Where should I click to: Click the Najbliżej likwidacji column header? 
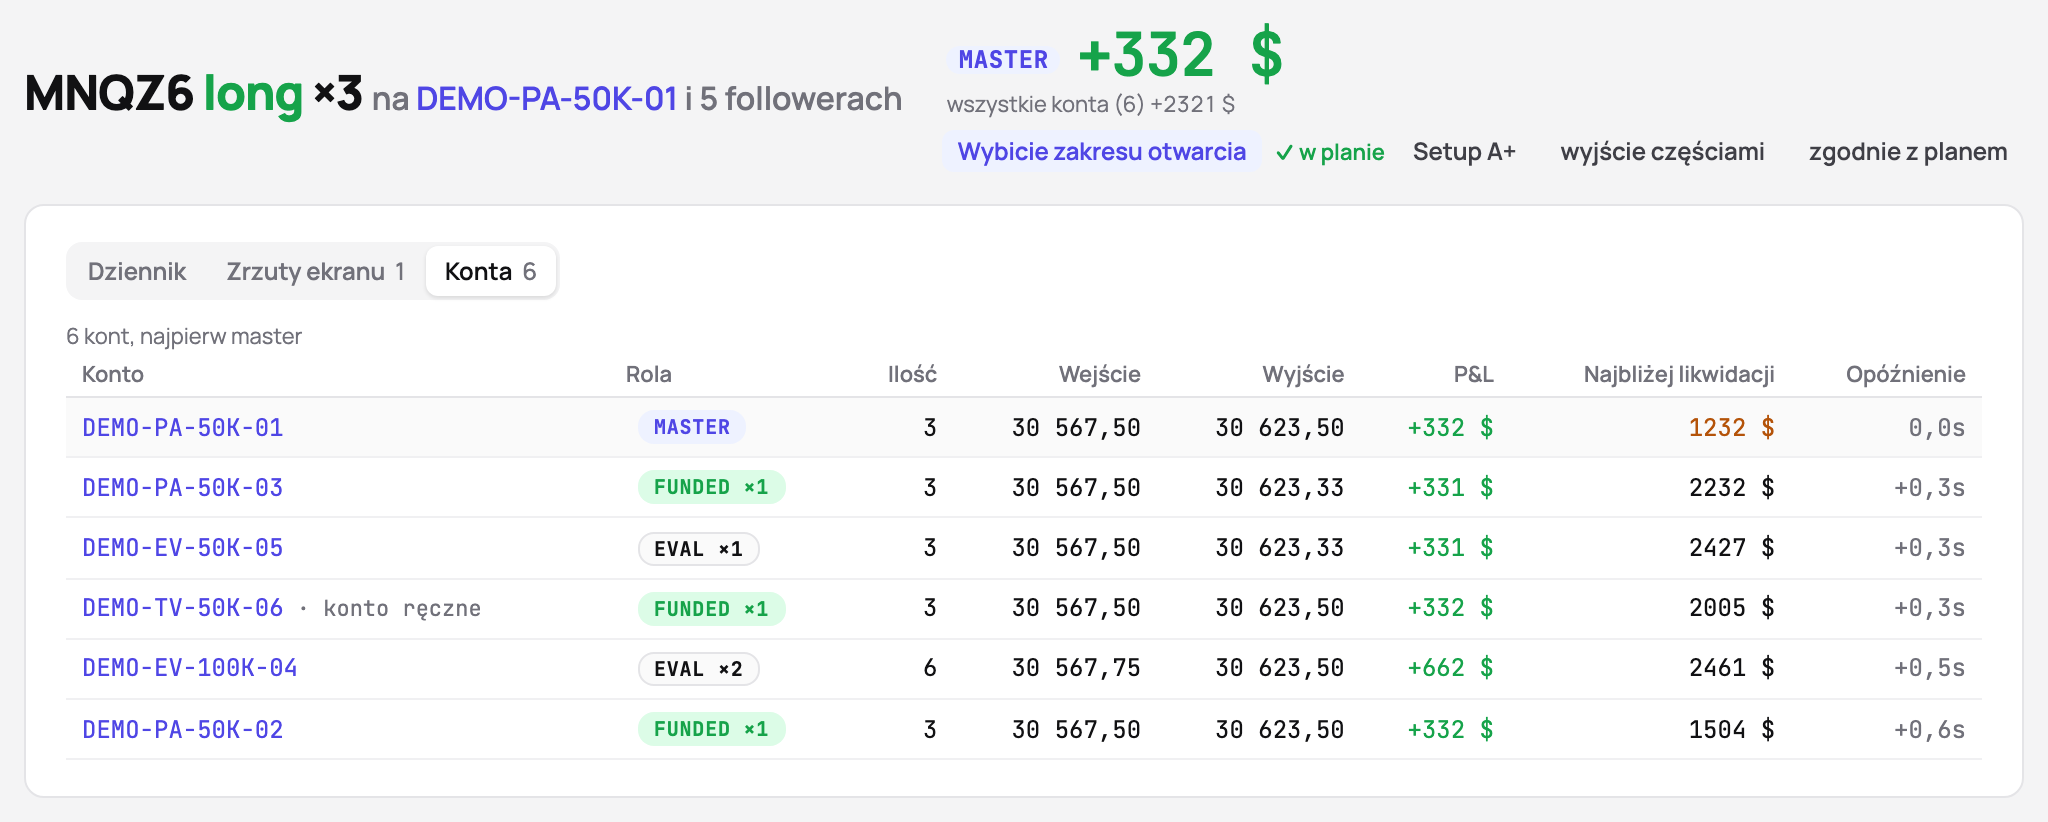tap(1679, 374)
